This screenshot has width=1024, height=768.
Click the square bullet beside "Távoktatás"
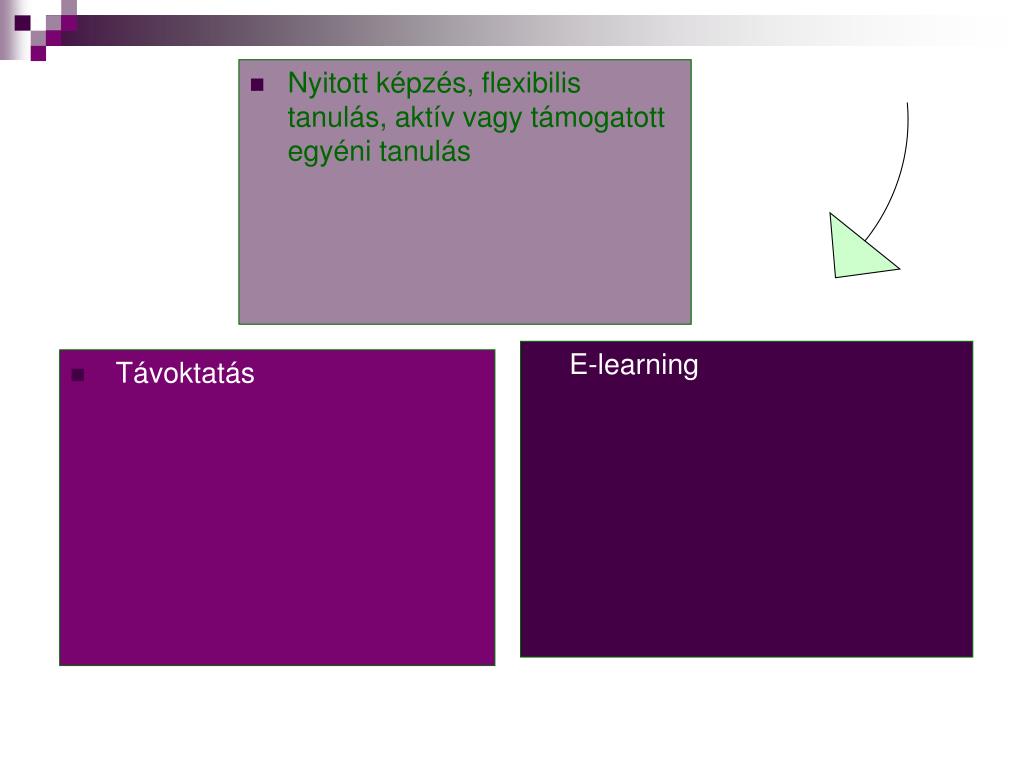[x=78, y=376]
